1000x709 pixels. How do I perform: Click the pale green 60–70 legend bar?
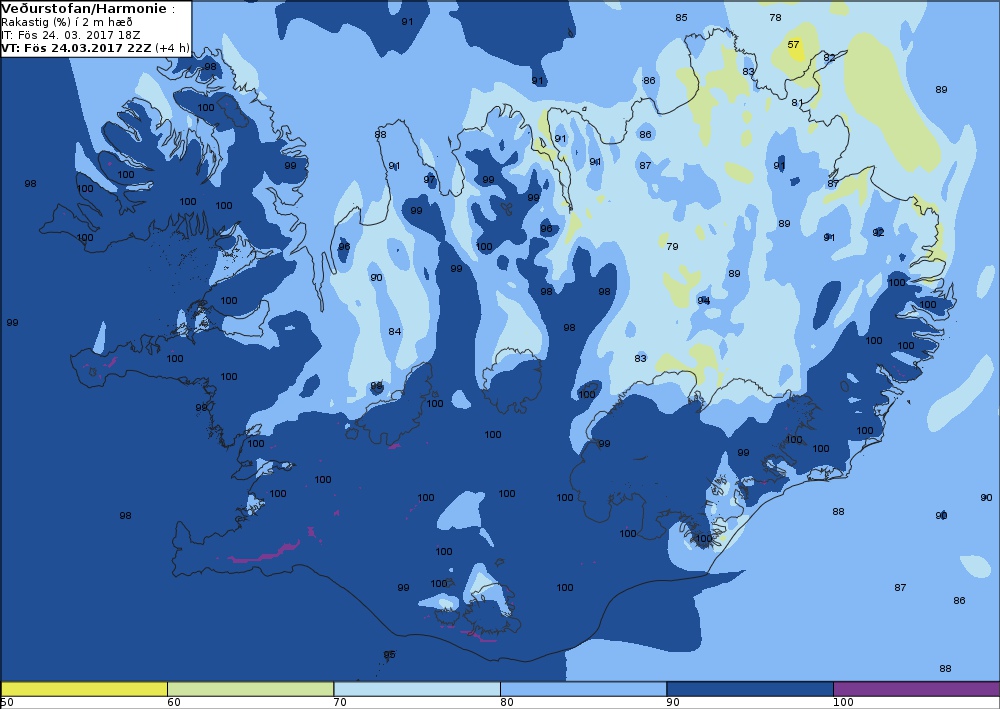[250, 689]
